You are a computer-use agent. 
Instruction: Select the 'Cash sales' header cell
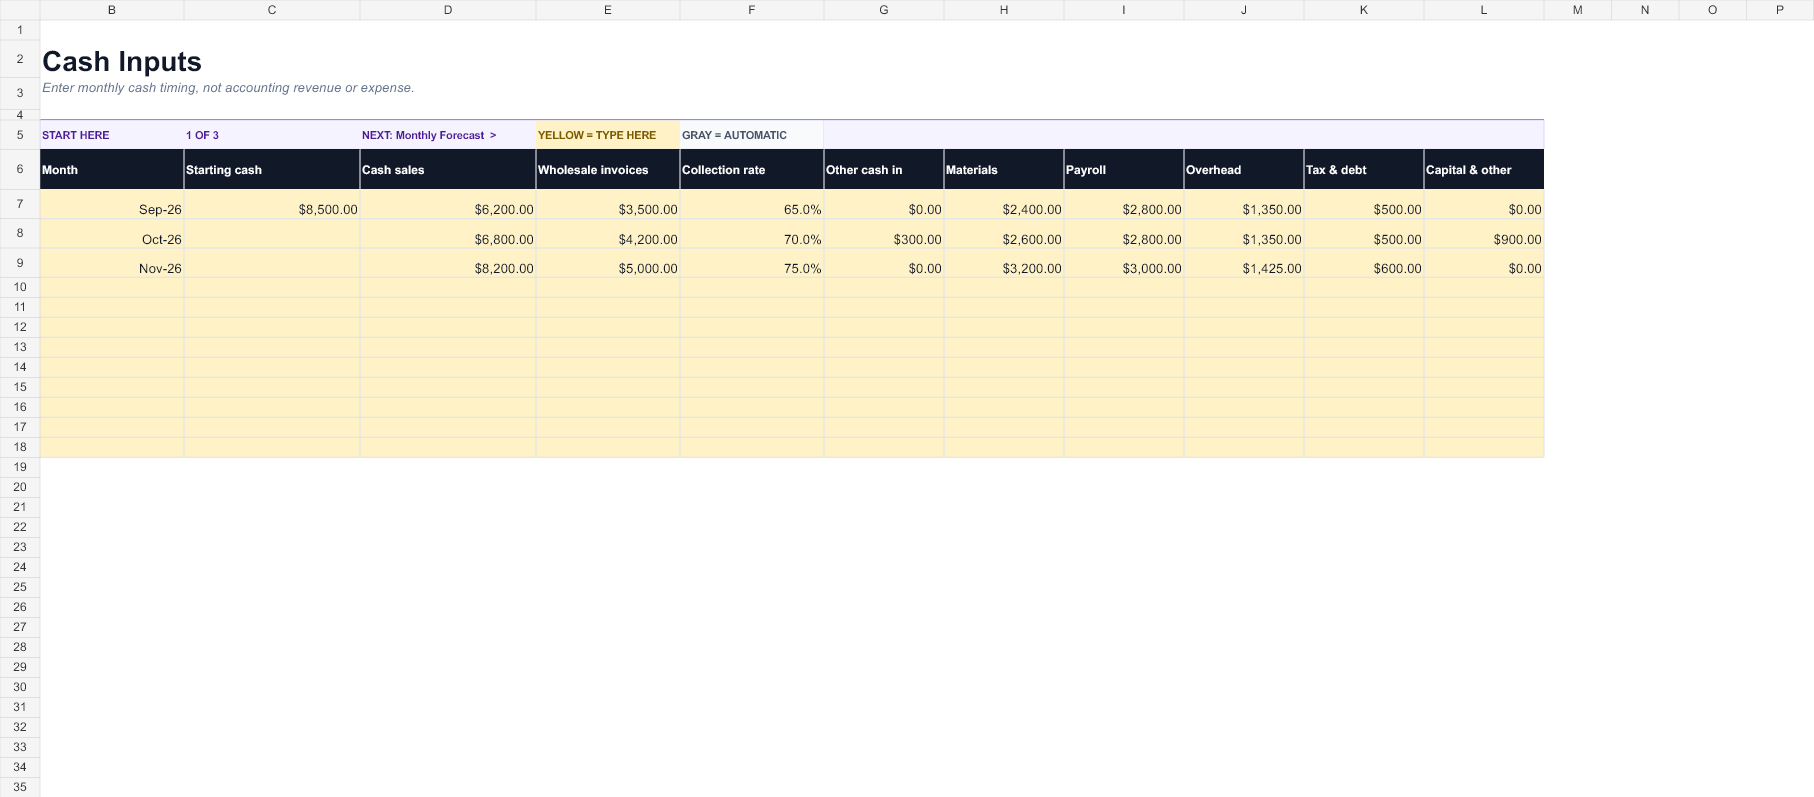(448, 170)
